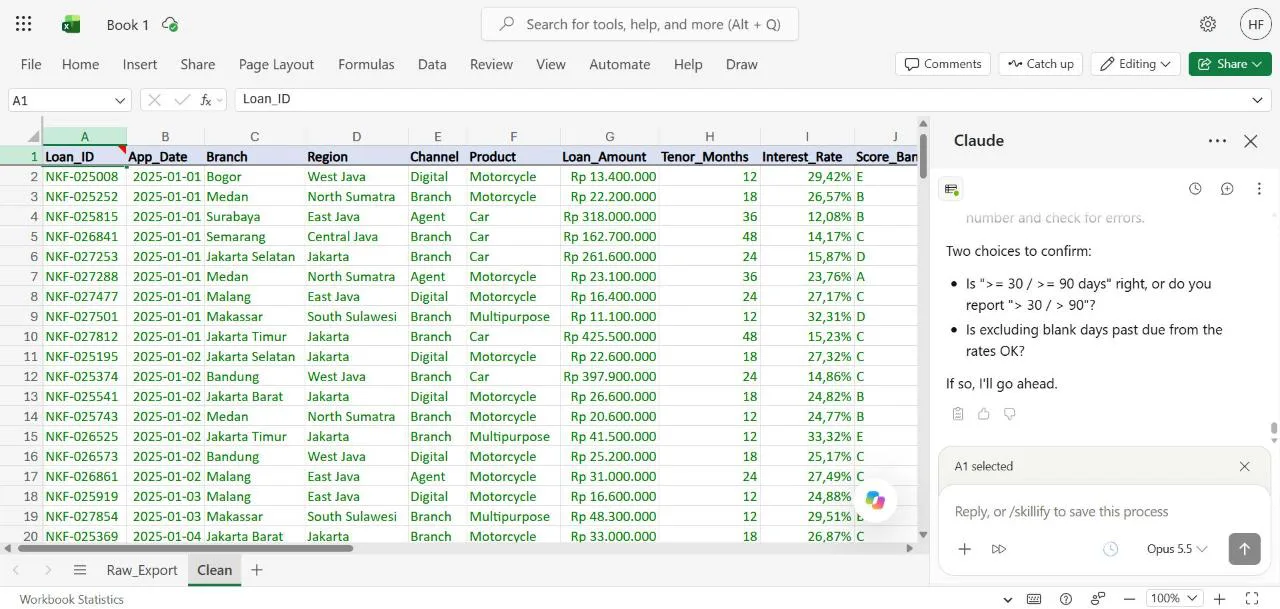This screenshot has height=609, width=1280.
Task: Start a new chat in Claude panel
Action: point(1227,189)
